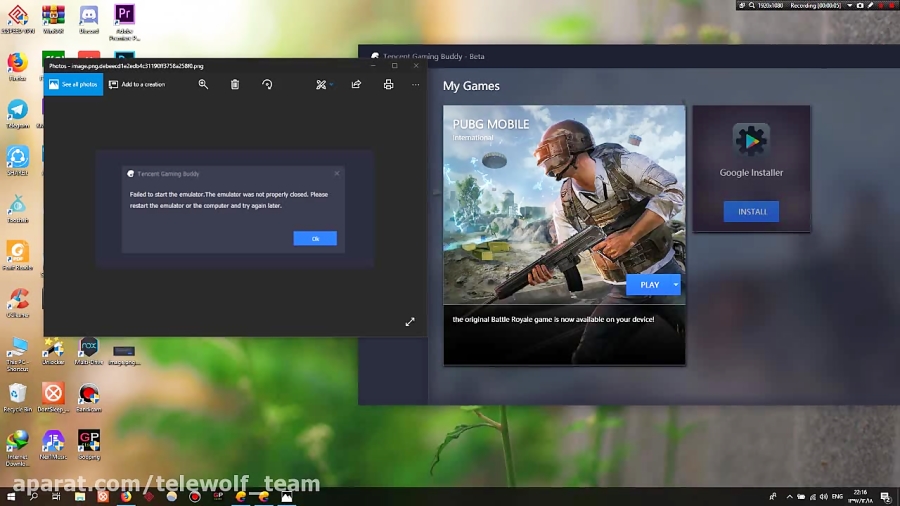Switch to Photos app in taskbar
The width and height of the screenshot is (900, 506).
pyautogui.click(x=286, y=496)
